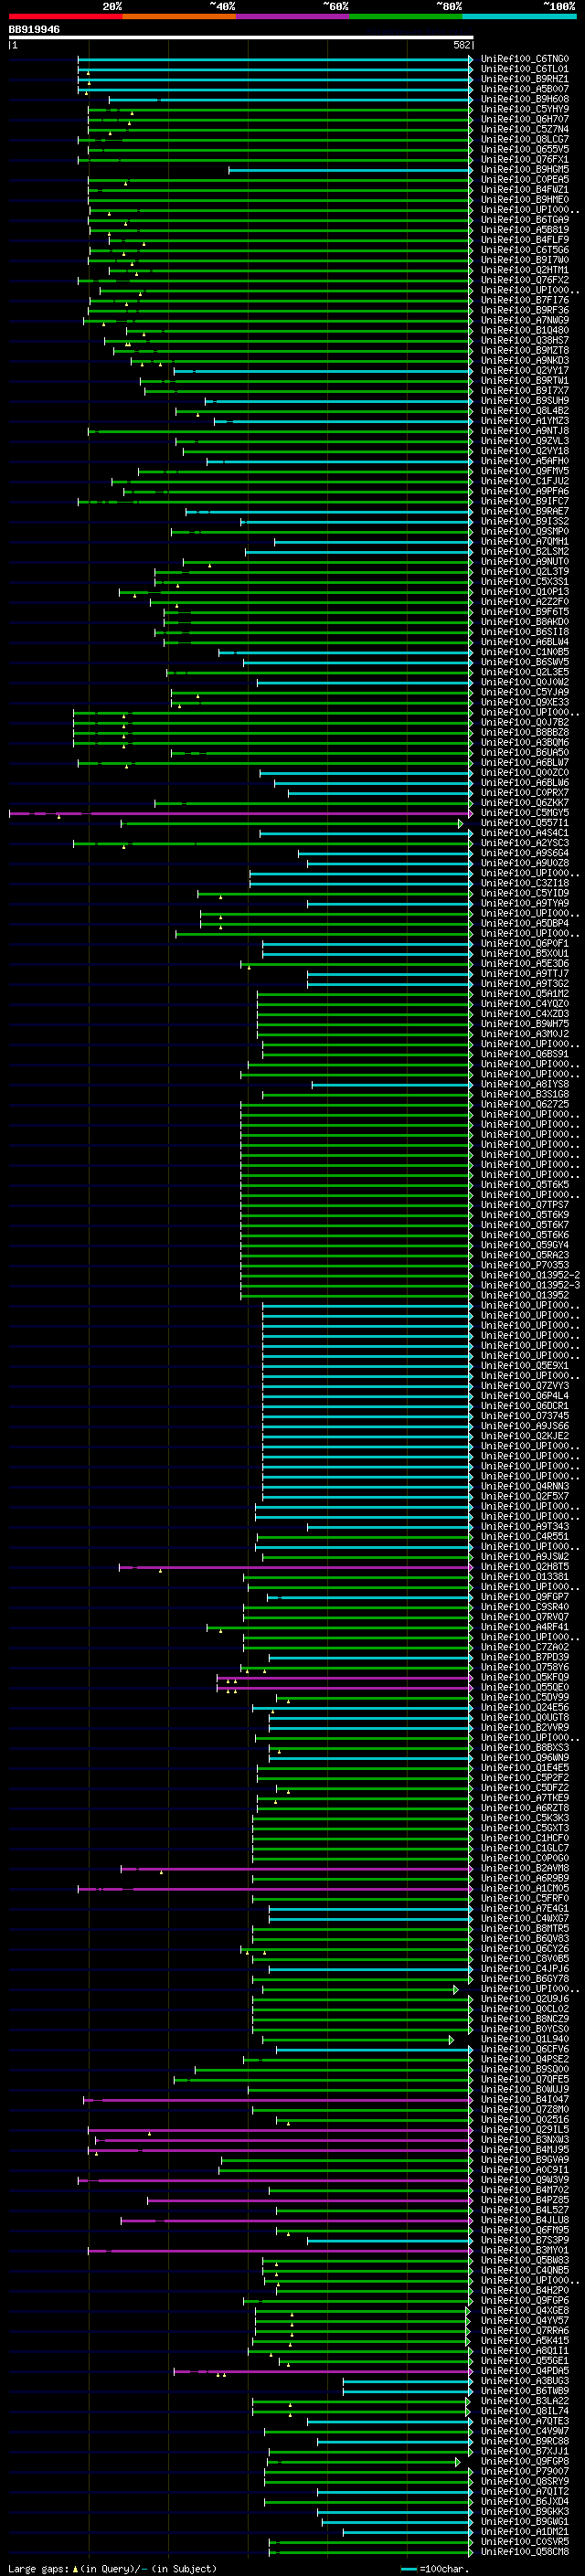The height and width of the screenshot is (2576, 585).
Task: Select purple hit UniRef100_C5MGY5
Action: tap(524, 813)
